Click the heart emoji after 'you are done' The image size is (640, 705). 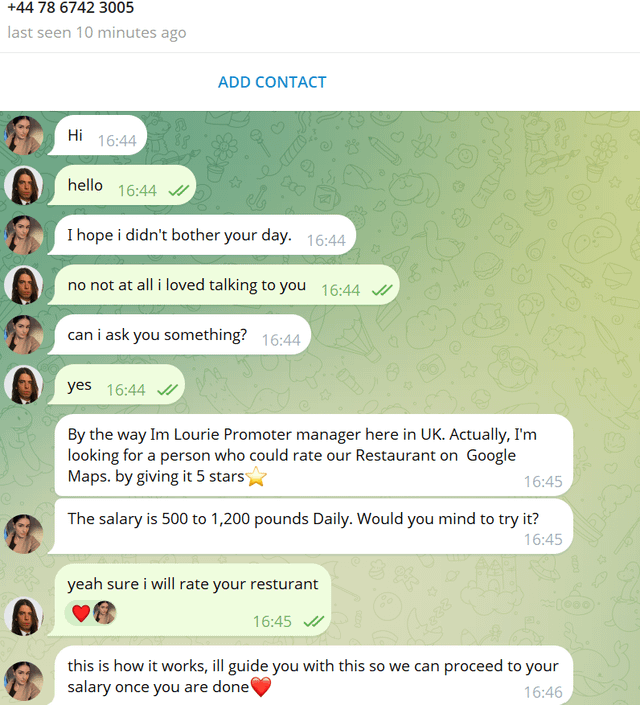tap(261, 687)
